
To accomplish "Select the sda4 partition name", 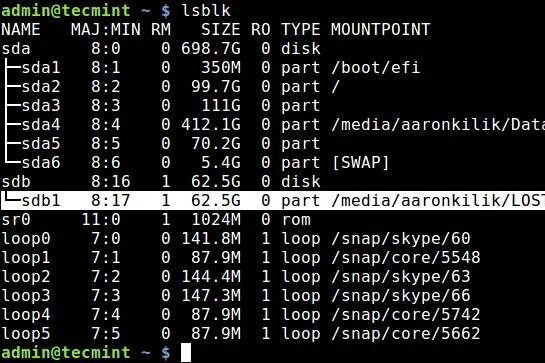I will 41,124.
